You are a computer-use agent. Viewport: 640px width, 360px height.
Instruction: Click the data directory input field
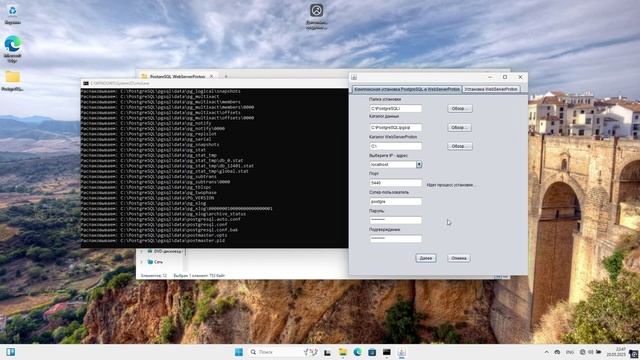click(x=396, y=127)
